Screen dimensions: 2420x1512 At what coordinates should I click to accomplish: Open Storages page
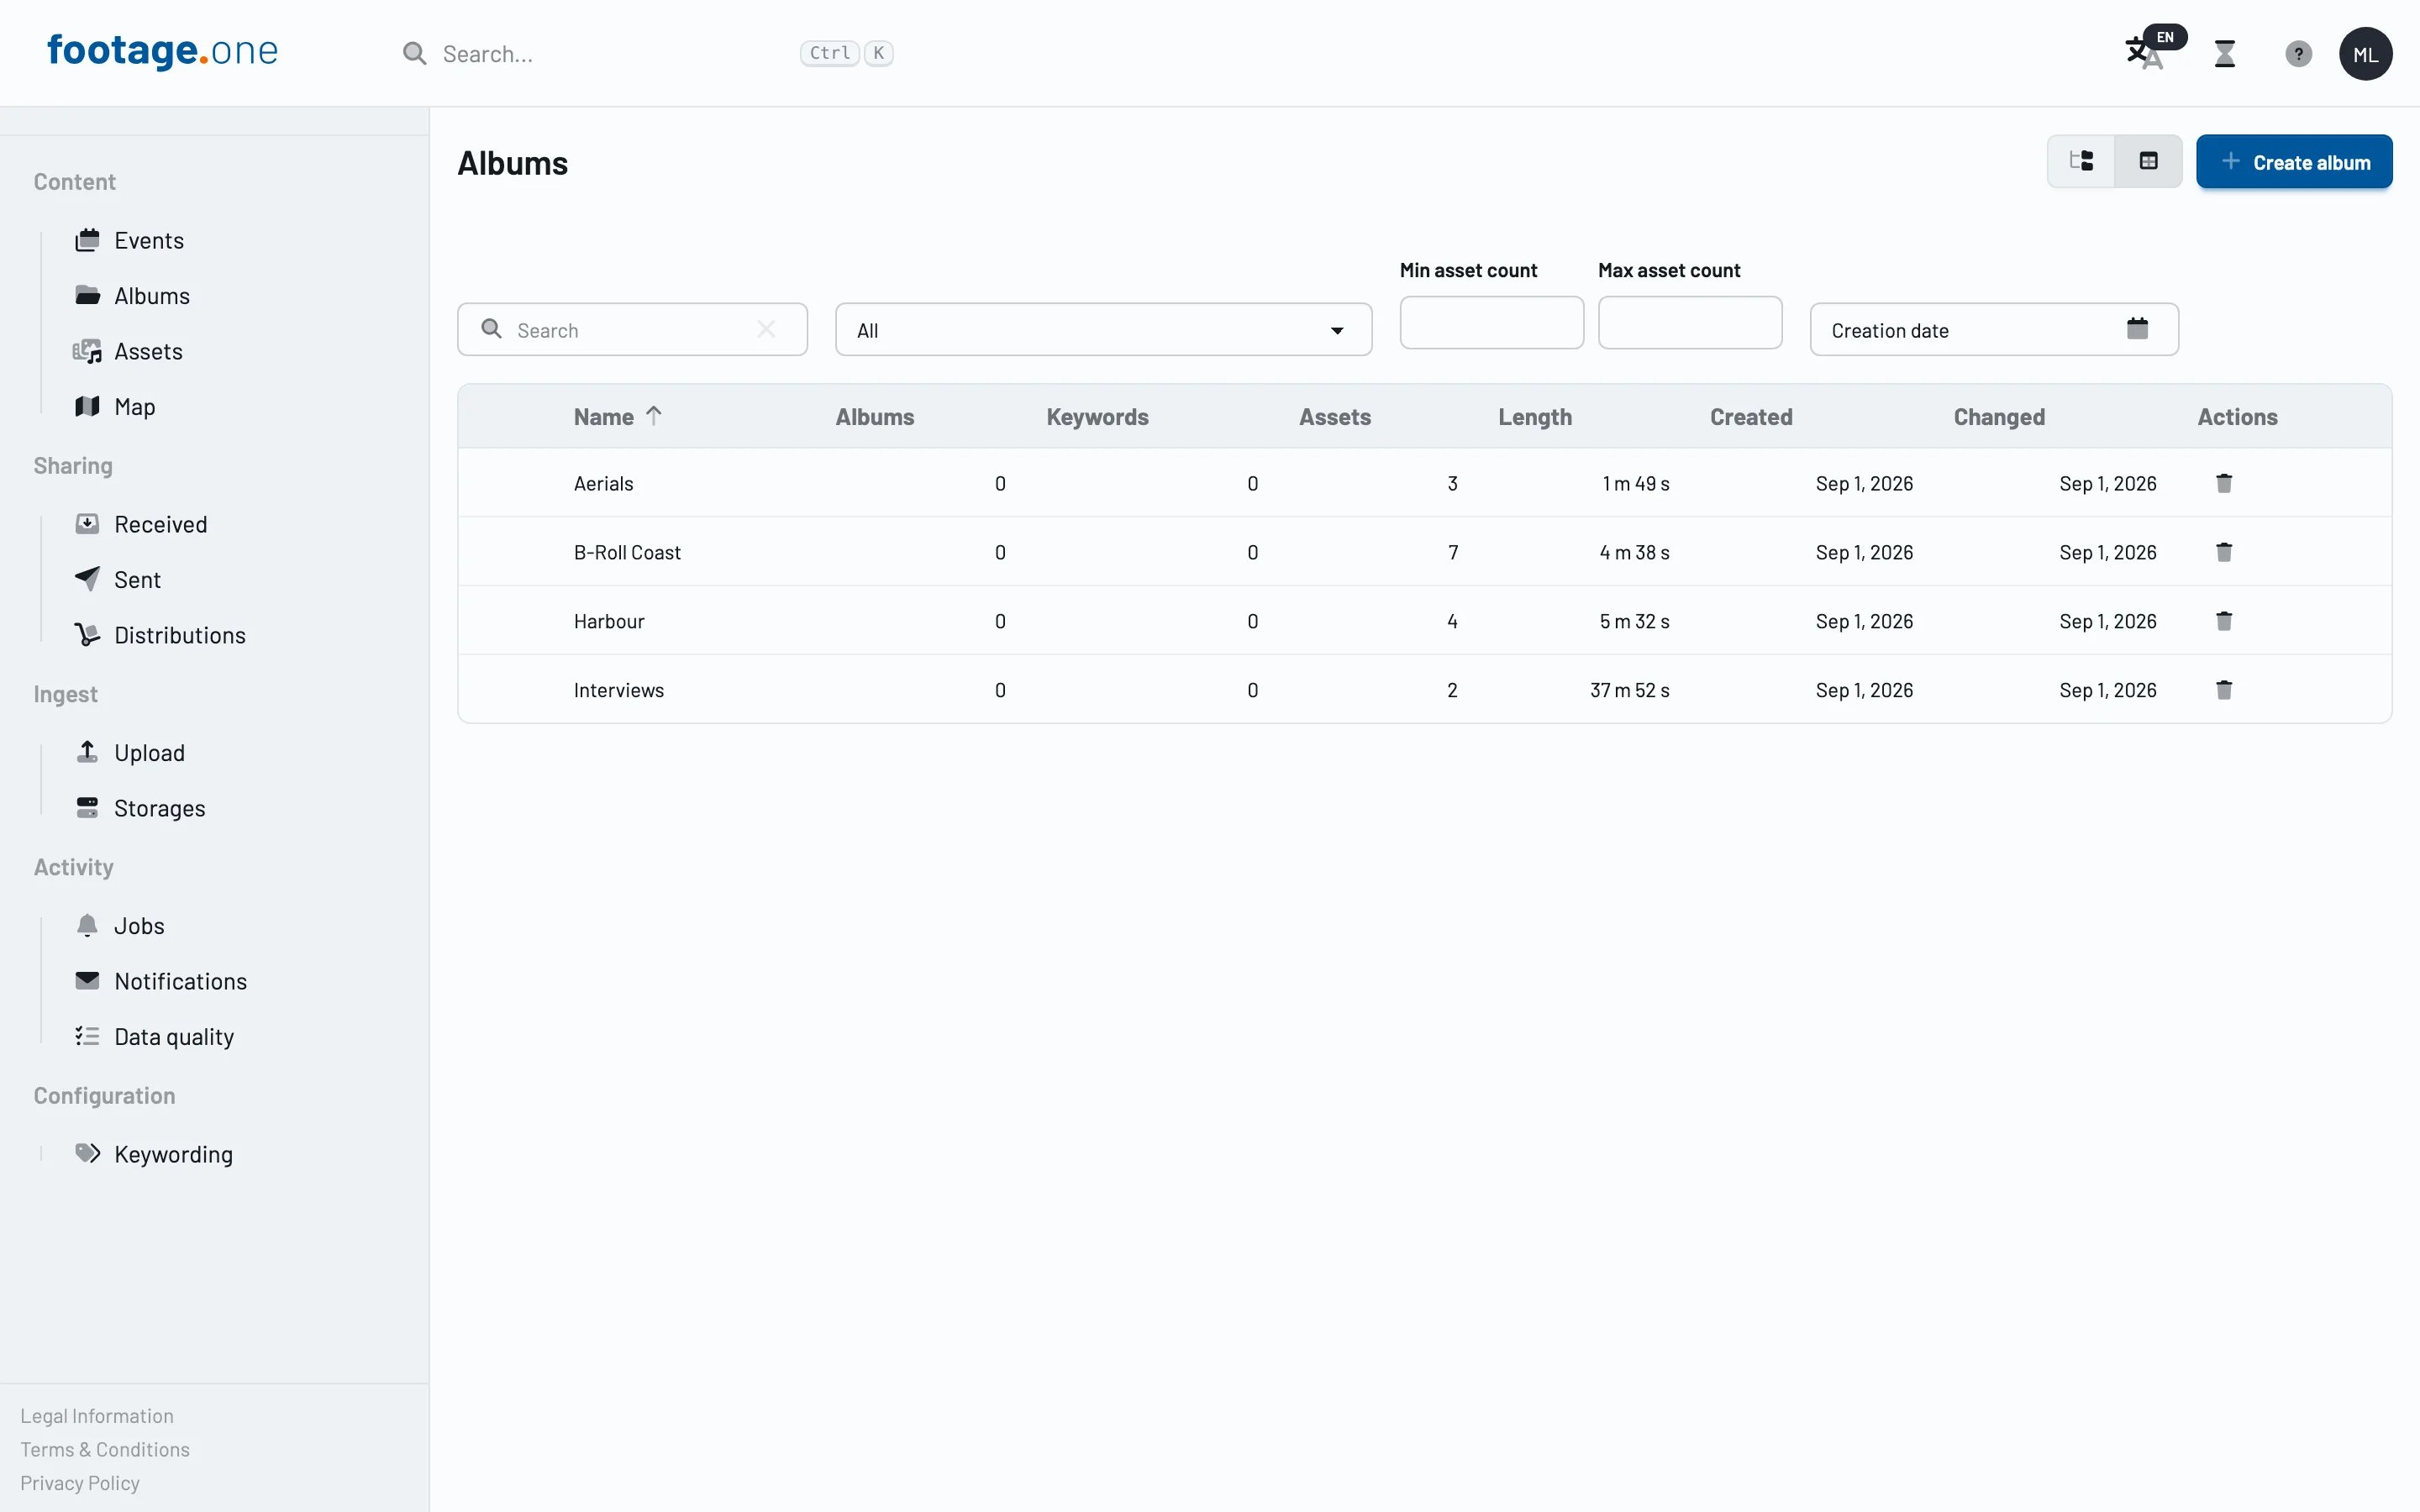(159, 808)
